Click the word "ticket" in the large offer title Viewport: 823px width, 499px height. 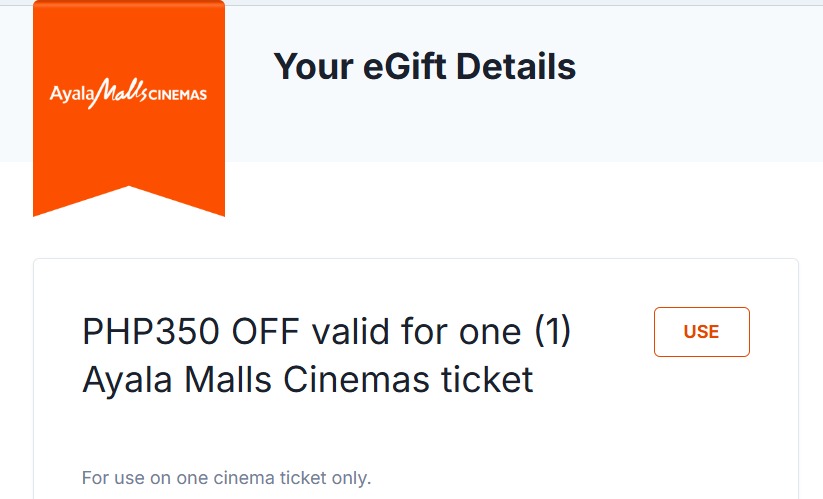[x=483, y=381]
